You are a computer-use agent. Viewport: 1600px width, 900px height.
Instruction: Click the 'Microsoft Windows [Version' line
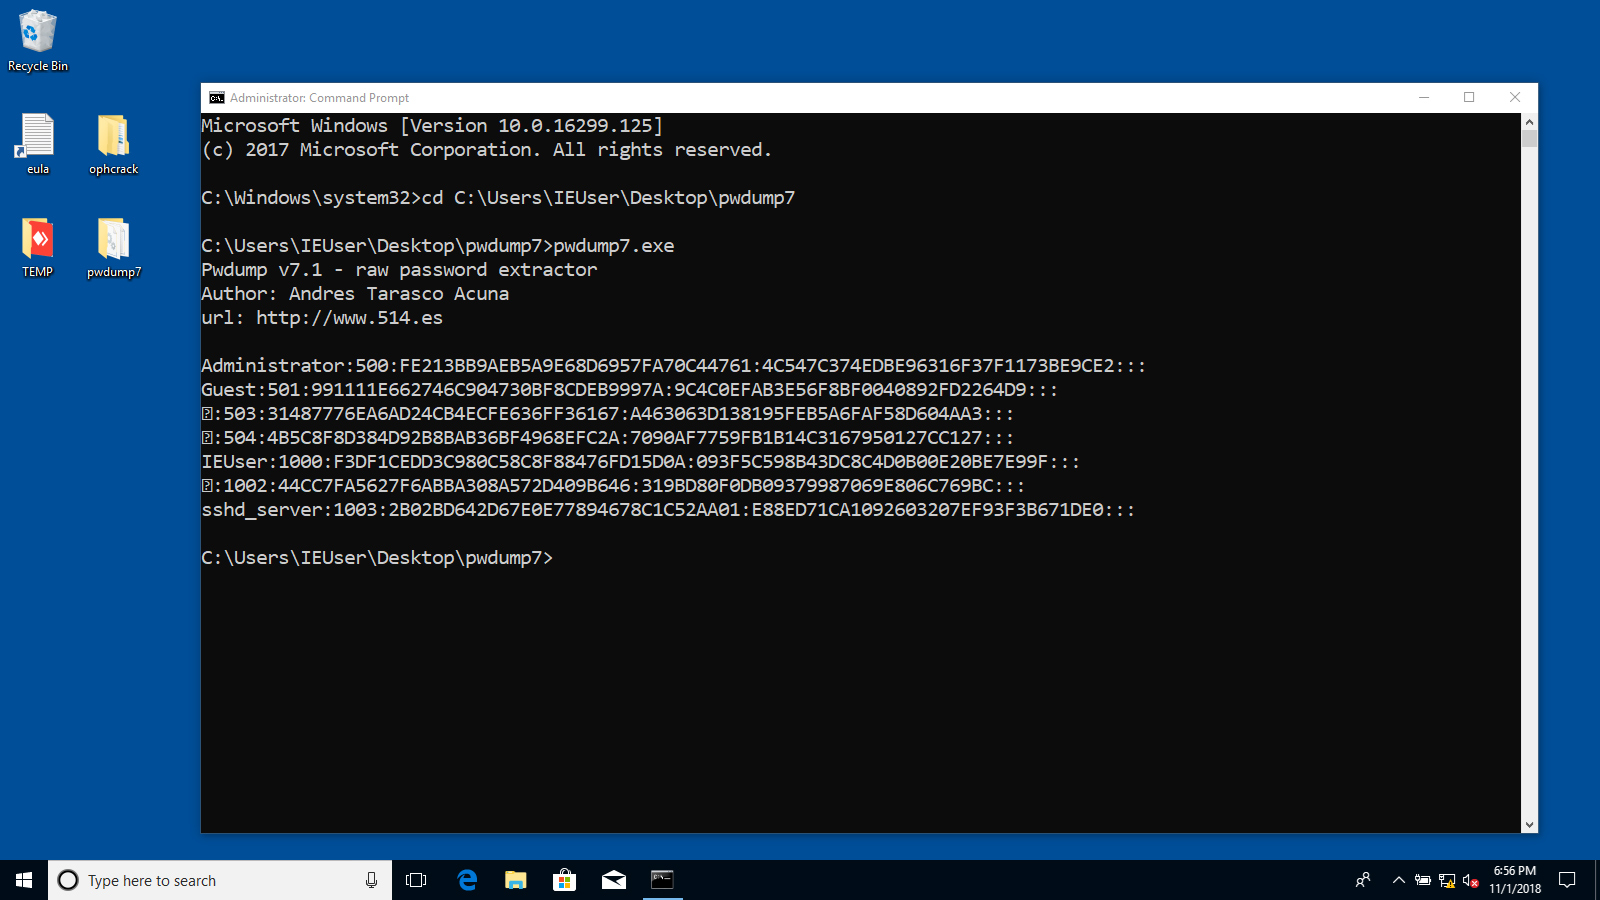point(432,126)
